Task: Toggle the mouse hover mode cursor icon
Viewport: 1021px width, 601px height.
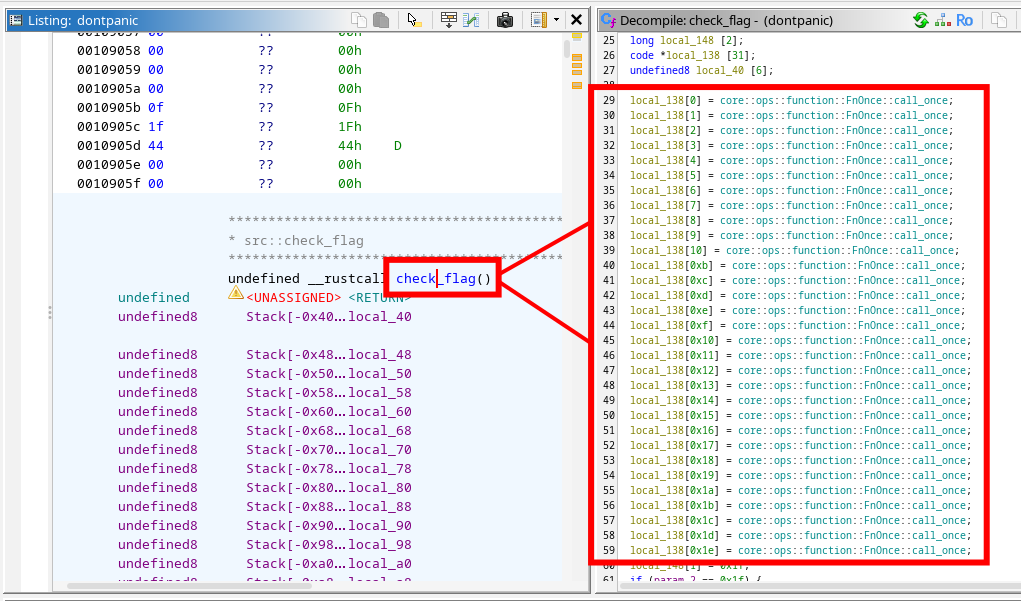Action: (413, 20)
